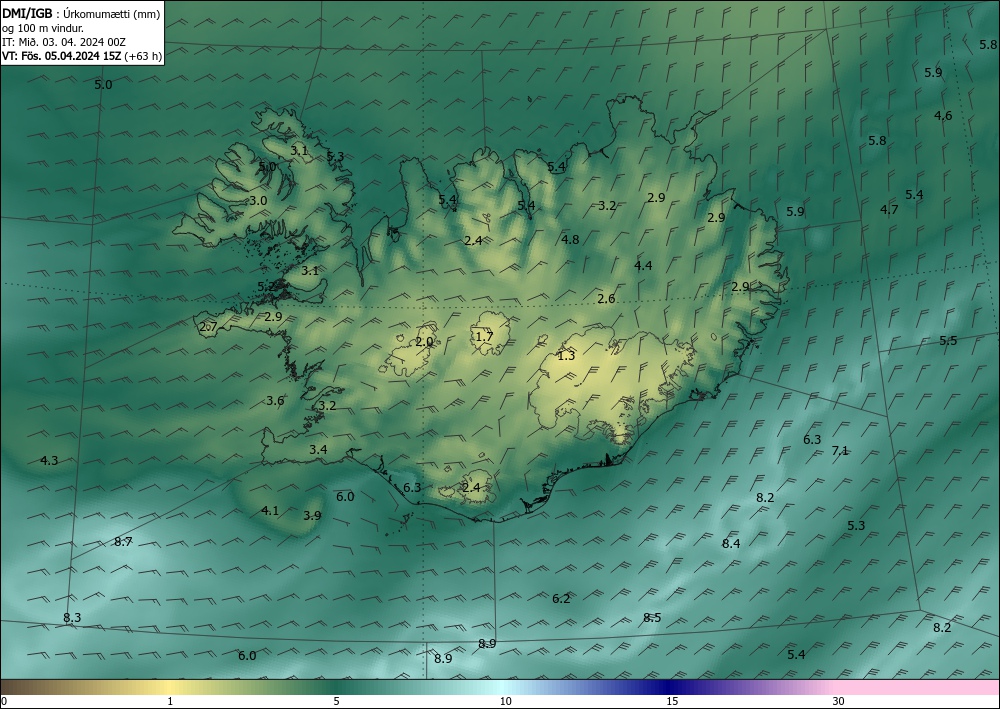1000x709 pixels.
Task: Click the 1.3 value on the large glacier
Action: [566, 356]
